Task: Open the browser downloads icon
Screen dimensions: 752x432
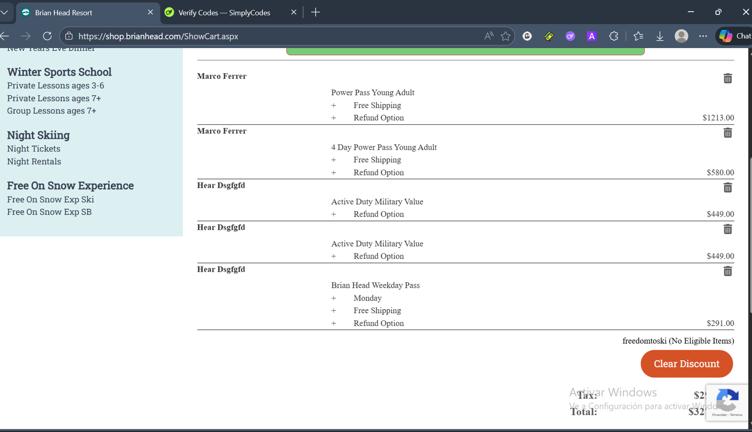Action: (x=660, y=36)
